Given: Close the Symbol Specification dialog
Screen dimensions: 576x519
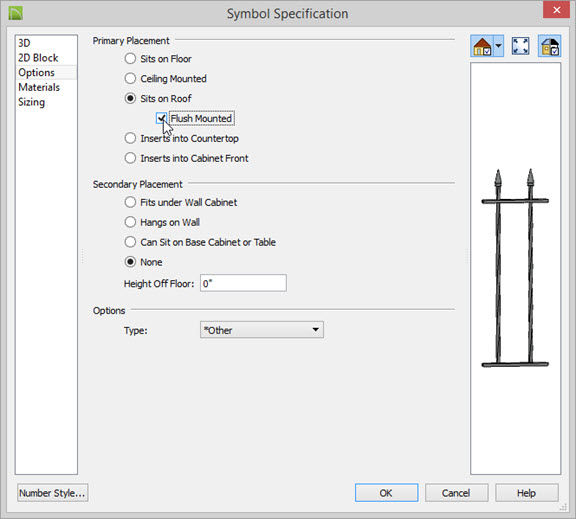Looking at the screenshot, I should (x=556, y=10).
